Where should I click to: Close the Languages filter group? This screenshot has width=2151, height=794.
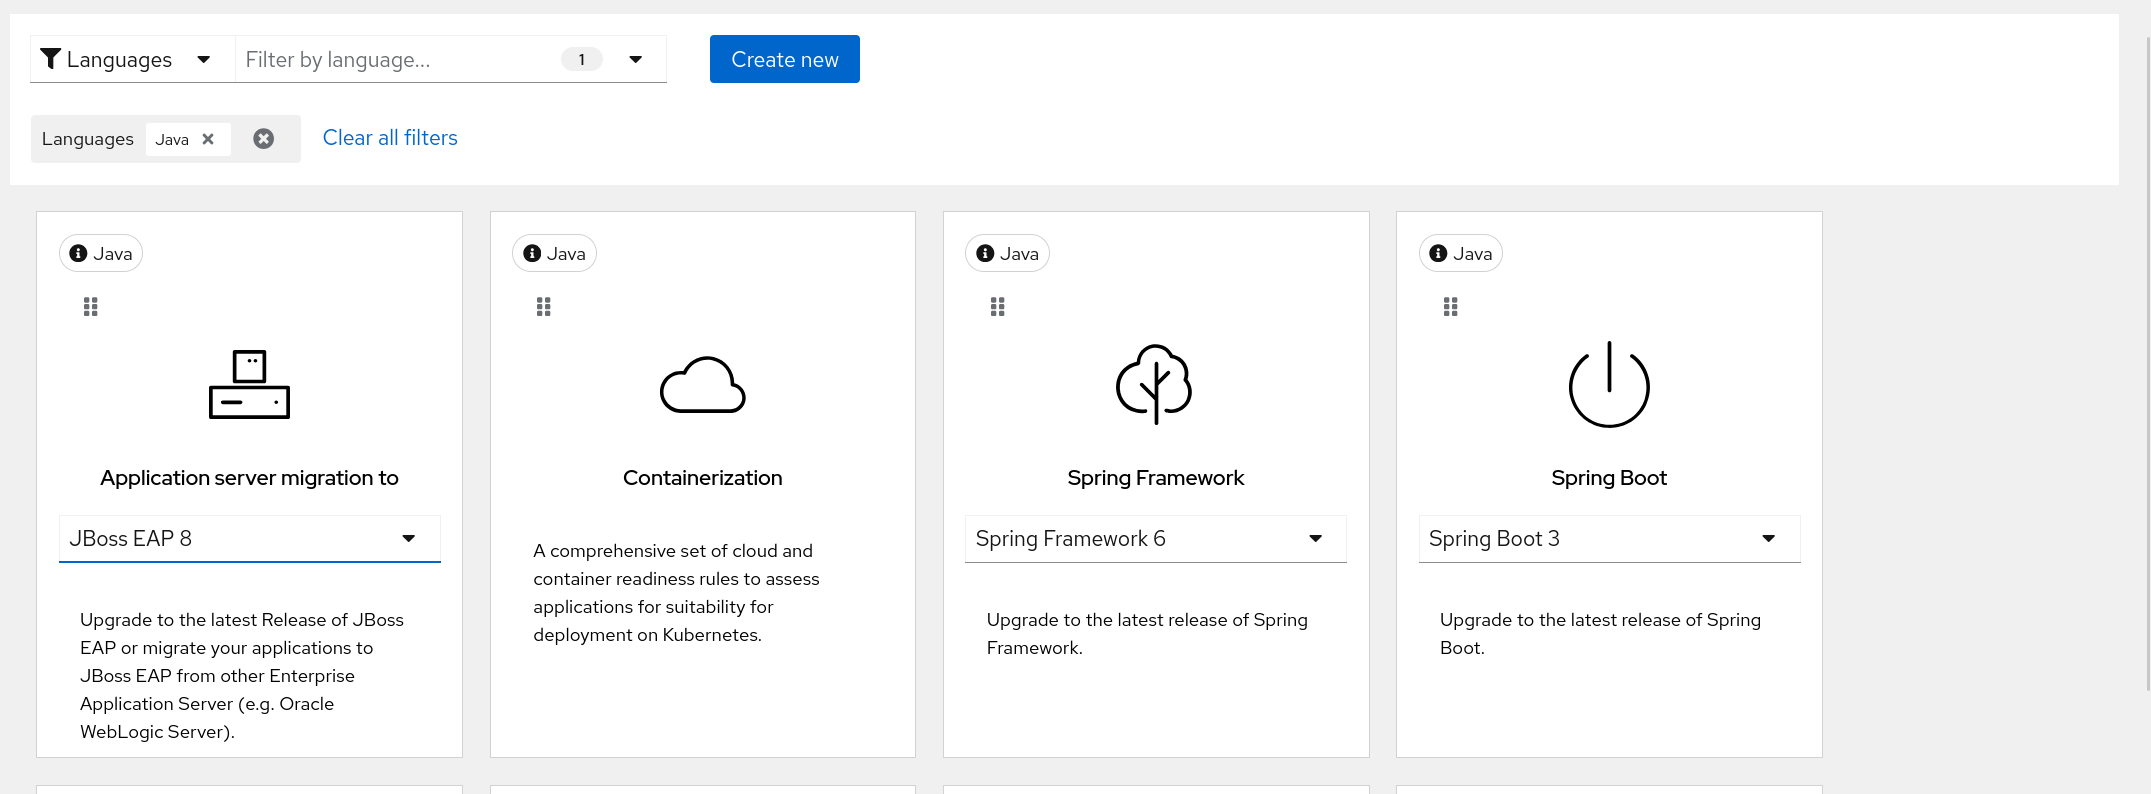coord(264,139)
